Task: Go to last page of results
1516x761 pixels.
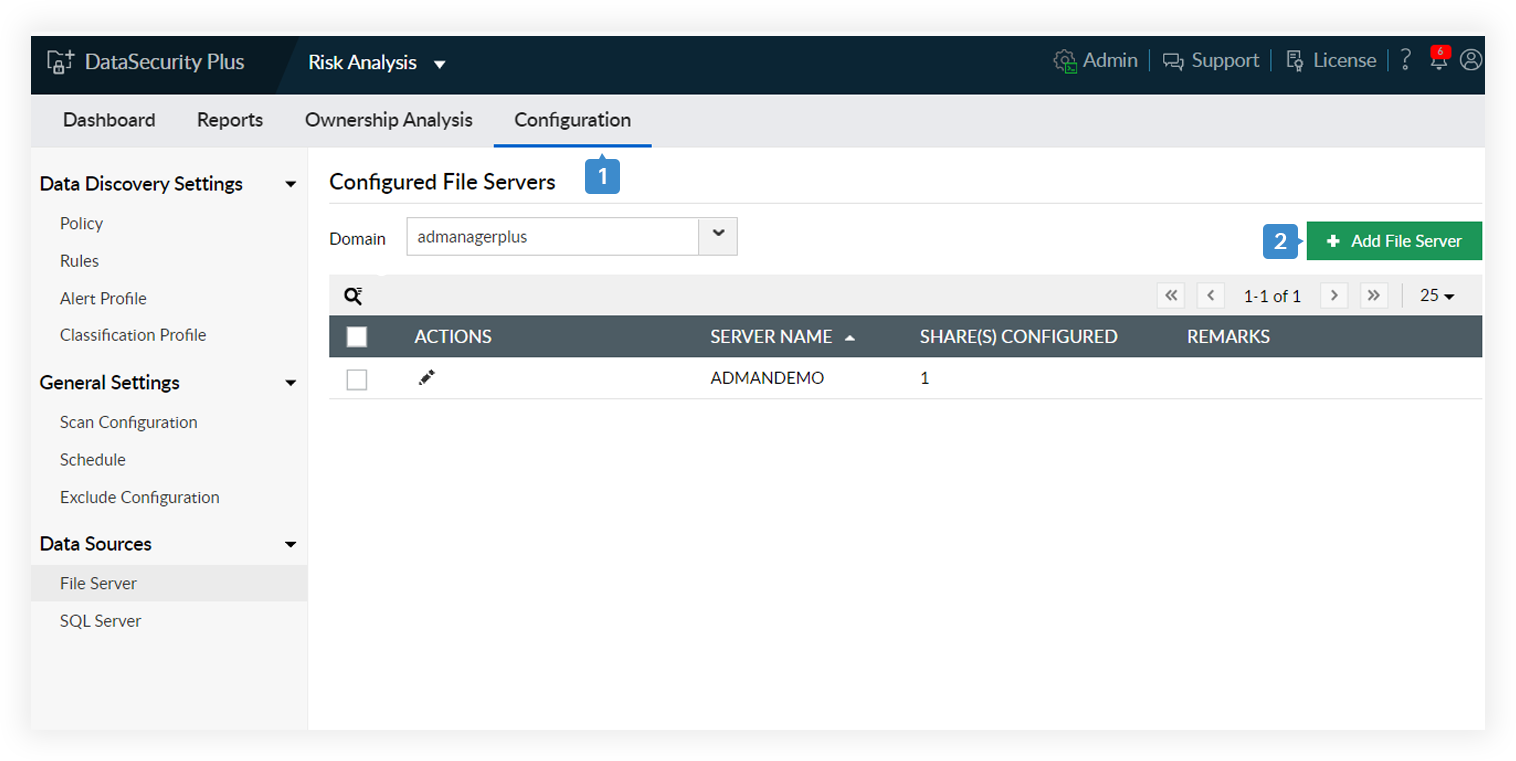Action: coord(1375,295)
